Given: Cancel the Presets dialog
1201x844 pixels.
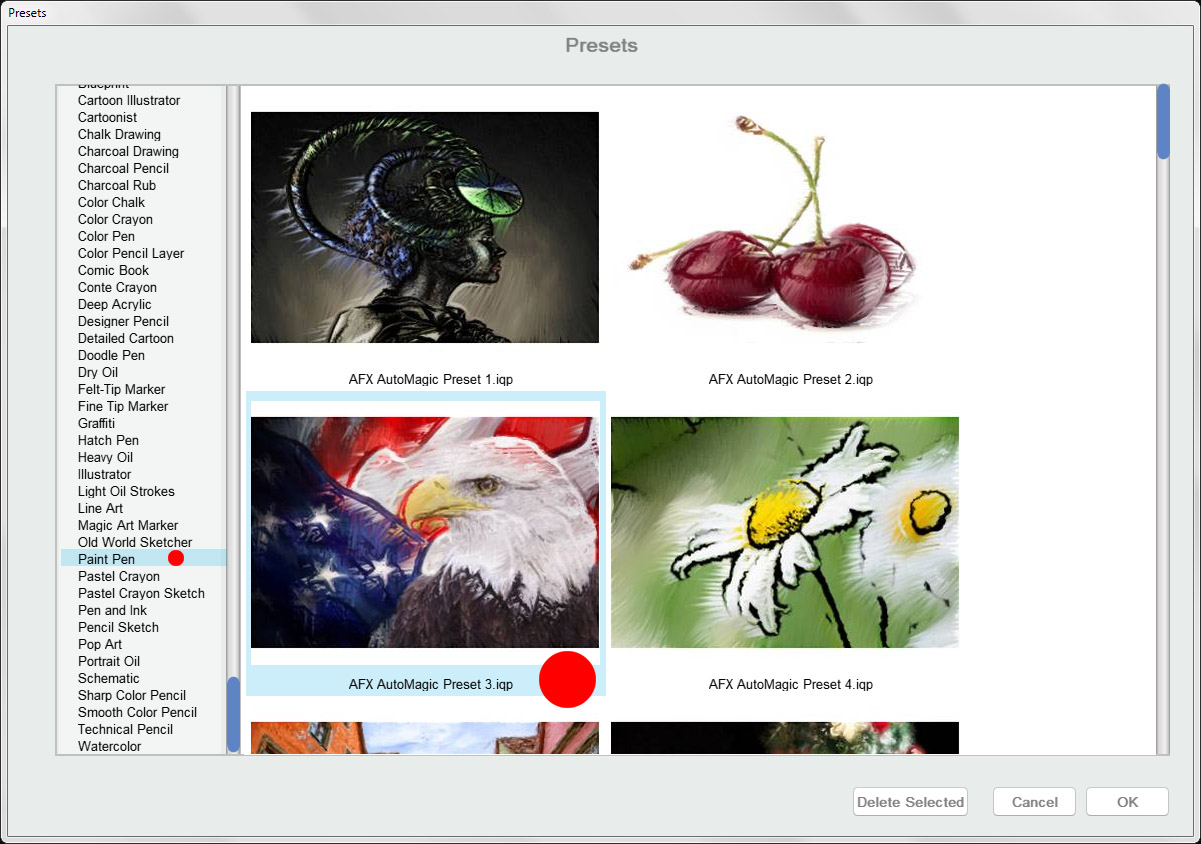Looking at the screenshot, I should 1034,802.
